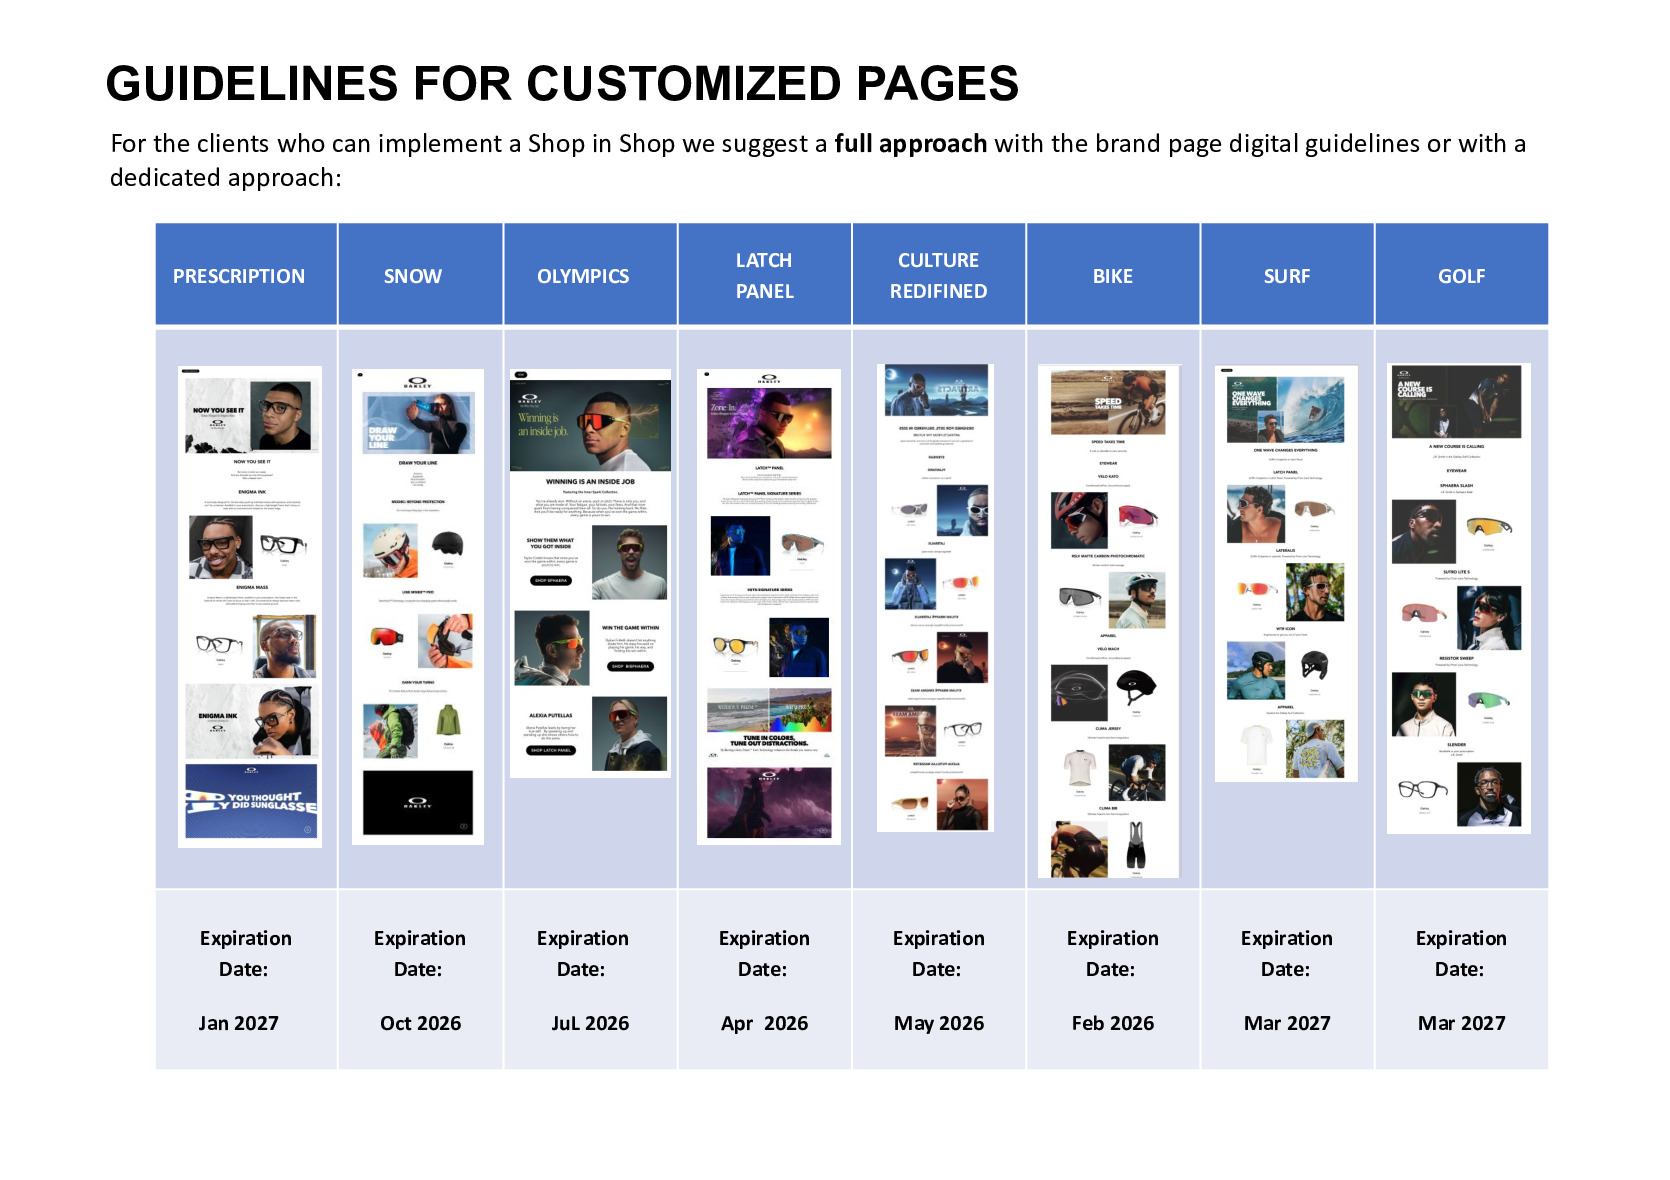Image resolution: width=1670 pixels, height=1180 pixels.
Task: Select the "Jan 2027" expiration date
Action: [x=239, y=1023]
